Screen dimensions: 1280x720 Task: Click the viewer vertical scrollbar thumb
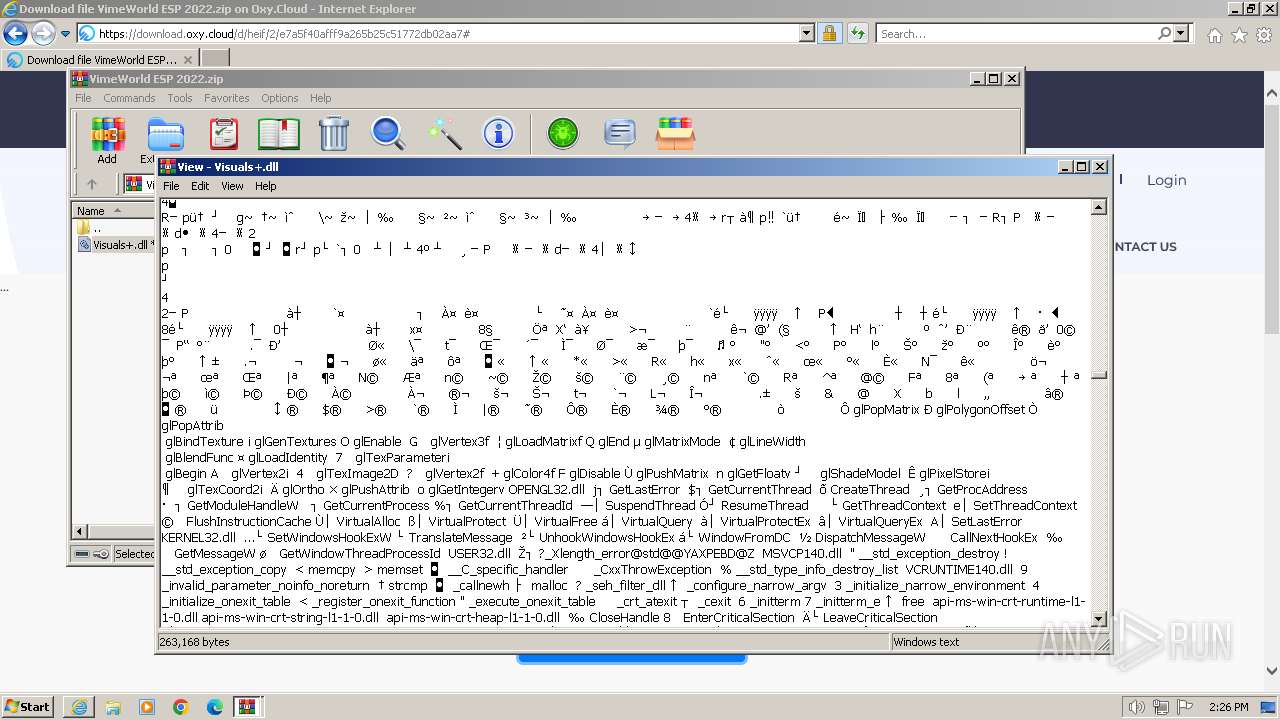1098,376
